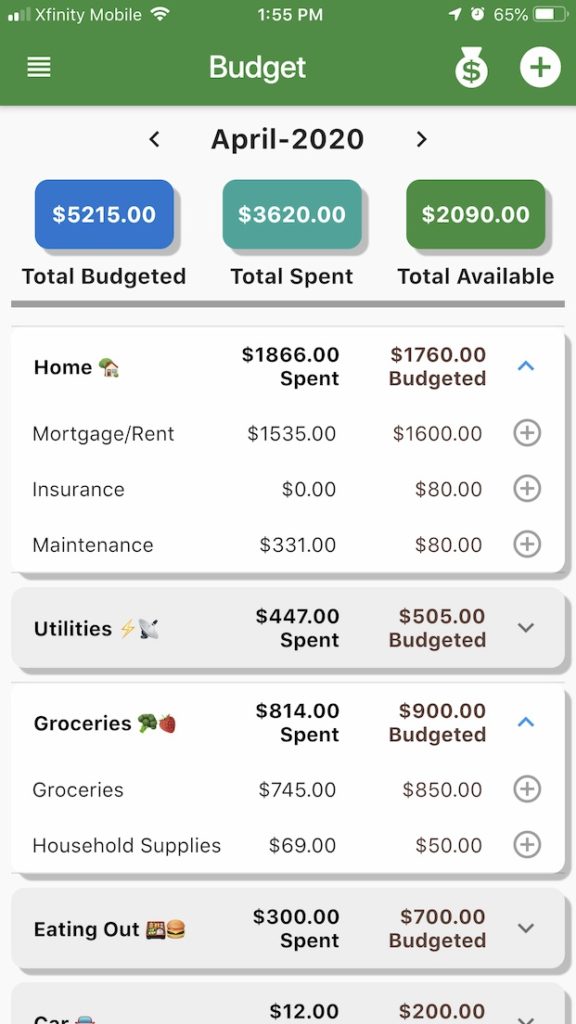Add transaction to Groceries subcategory row

[527, 789]
